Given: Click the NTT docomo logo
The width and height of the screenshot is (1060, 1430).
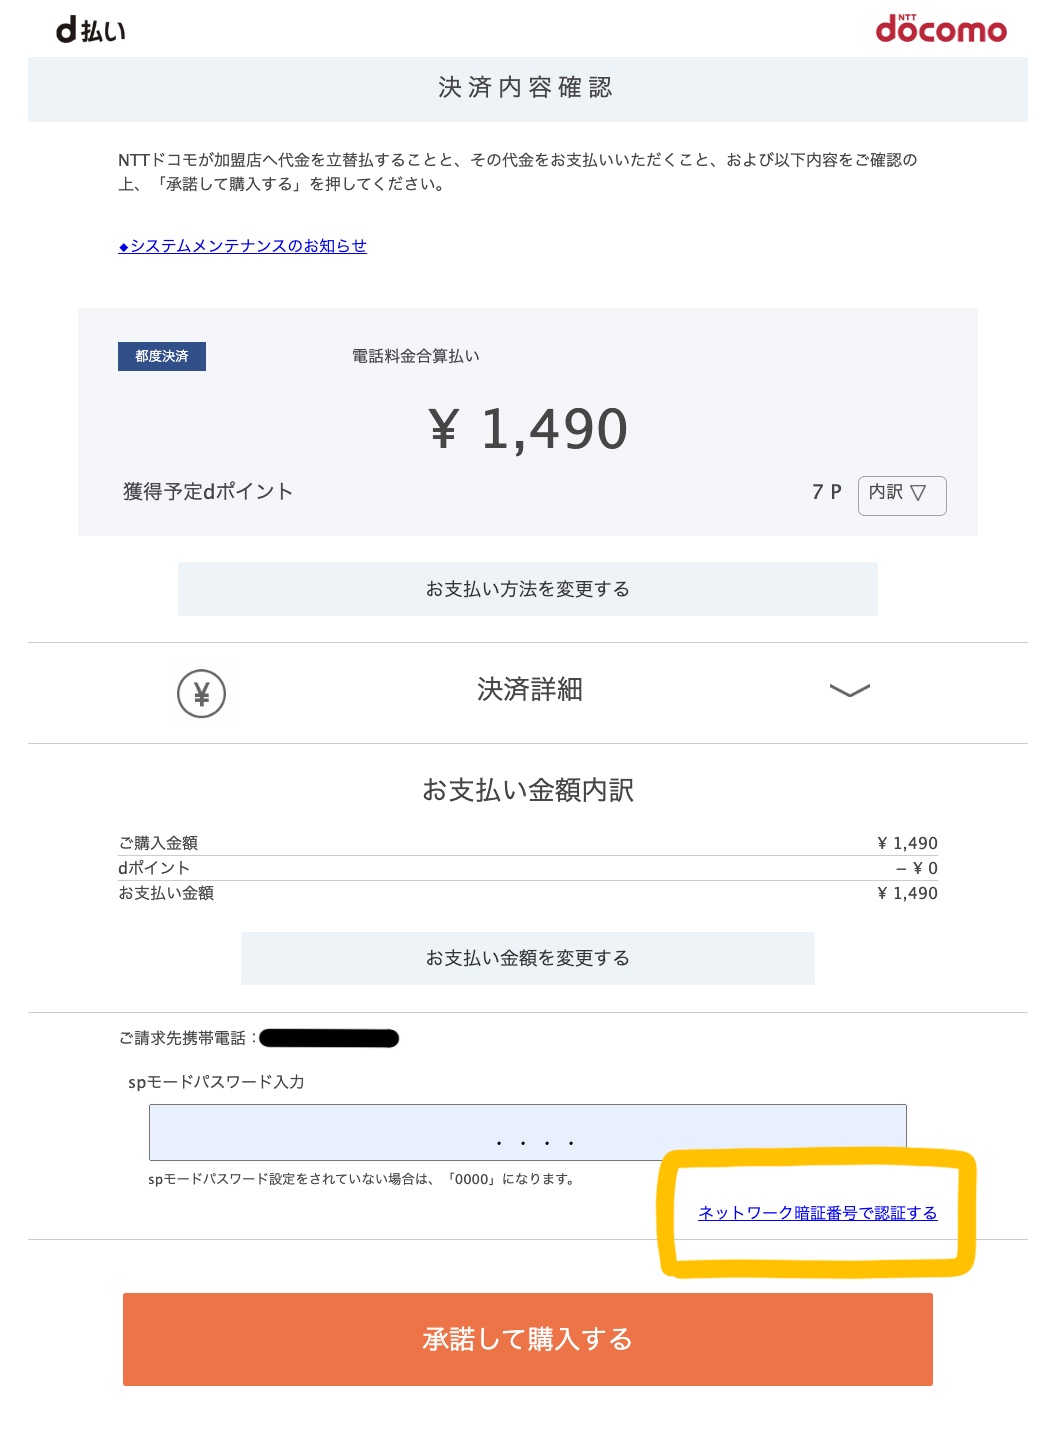Looking at the screenshot, I should click(940, 29).
